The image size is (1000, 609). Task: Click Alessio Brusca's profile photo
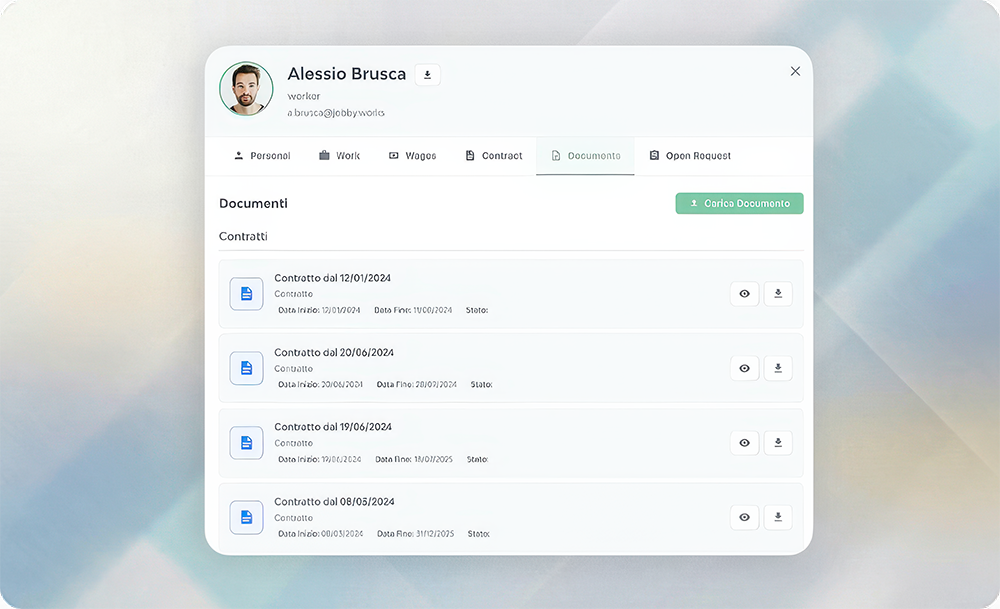point(246,89)
